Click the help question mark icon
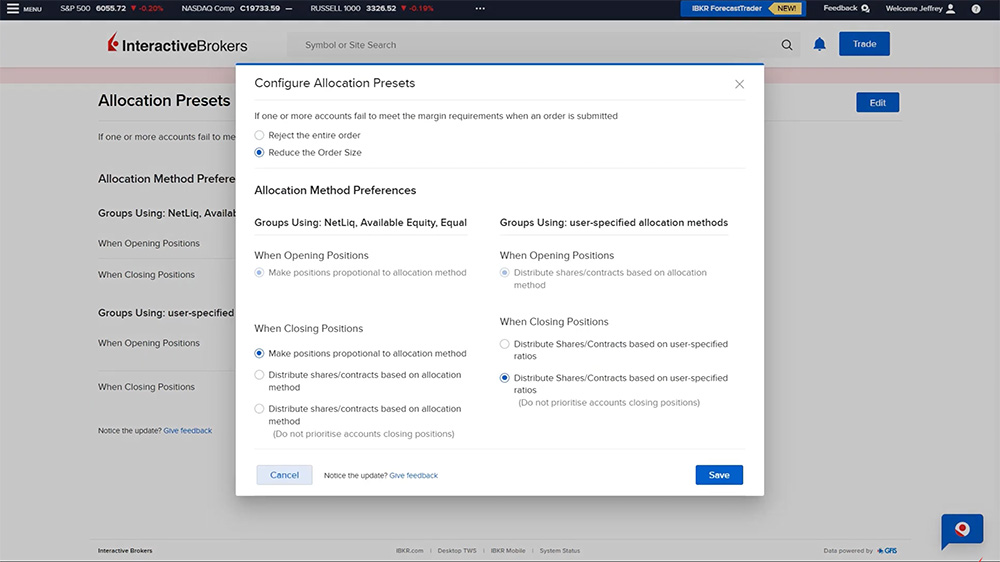Viewport: 1000px width, 562px height. coord(976,8)
